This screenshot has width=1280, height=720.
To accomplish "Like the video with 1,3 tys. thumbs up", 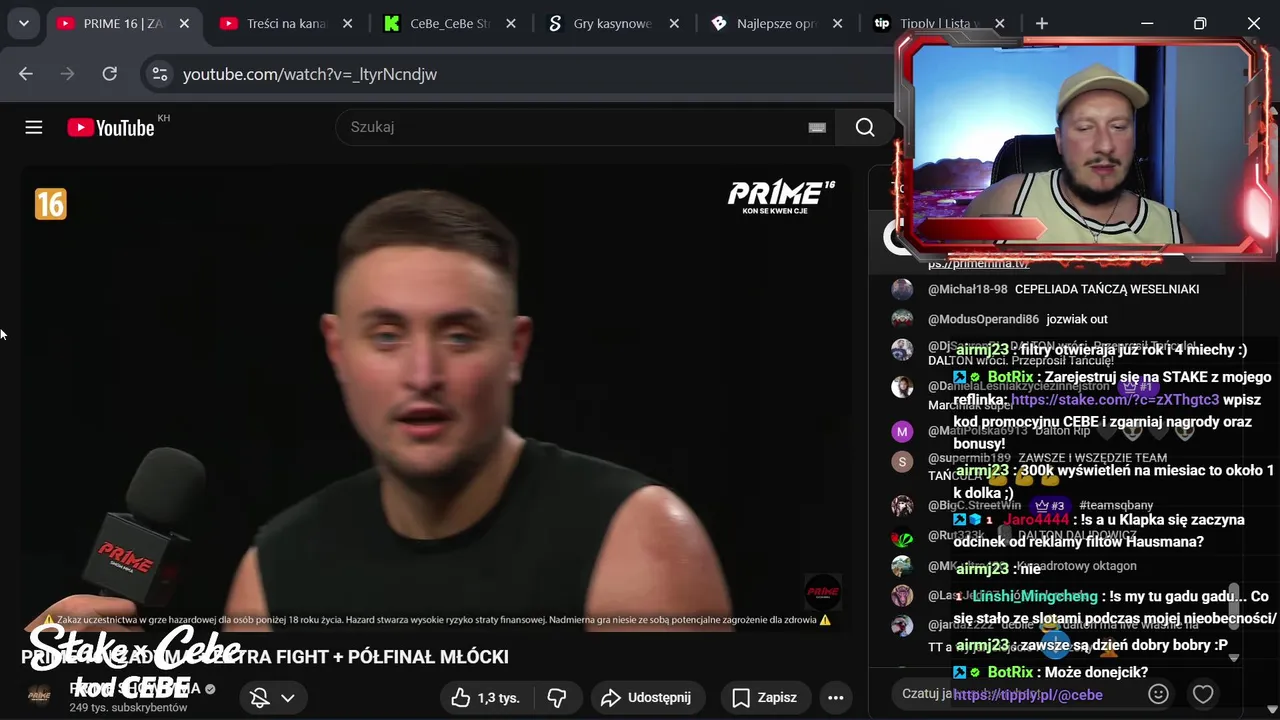I will click(x=485, y=698).
